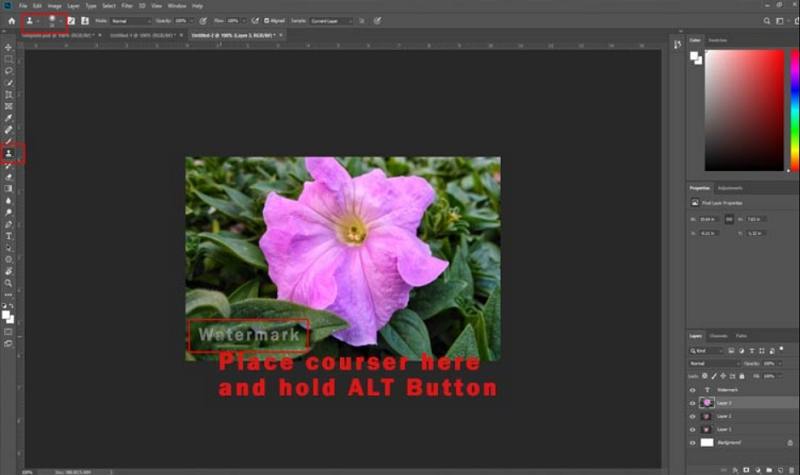Click the rainbow hue slider strip
Image resolution: width=800 pixels, height=475 pixels.
[x=794, y=108]
